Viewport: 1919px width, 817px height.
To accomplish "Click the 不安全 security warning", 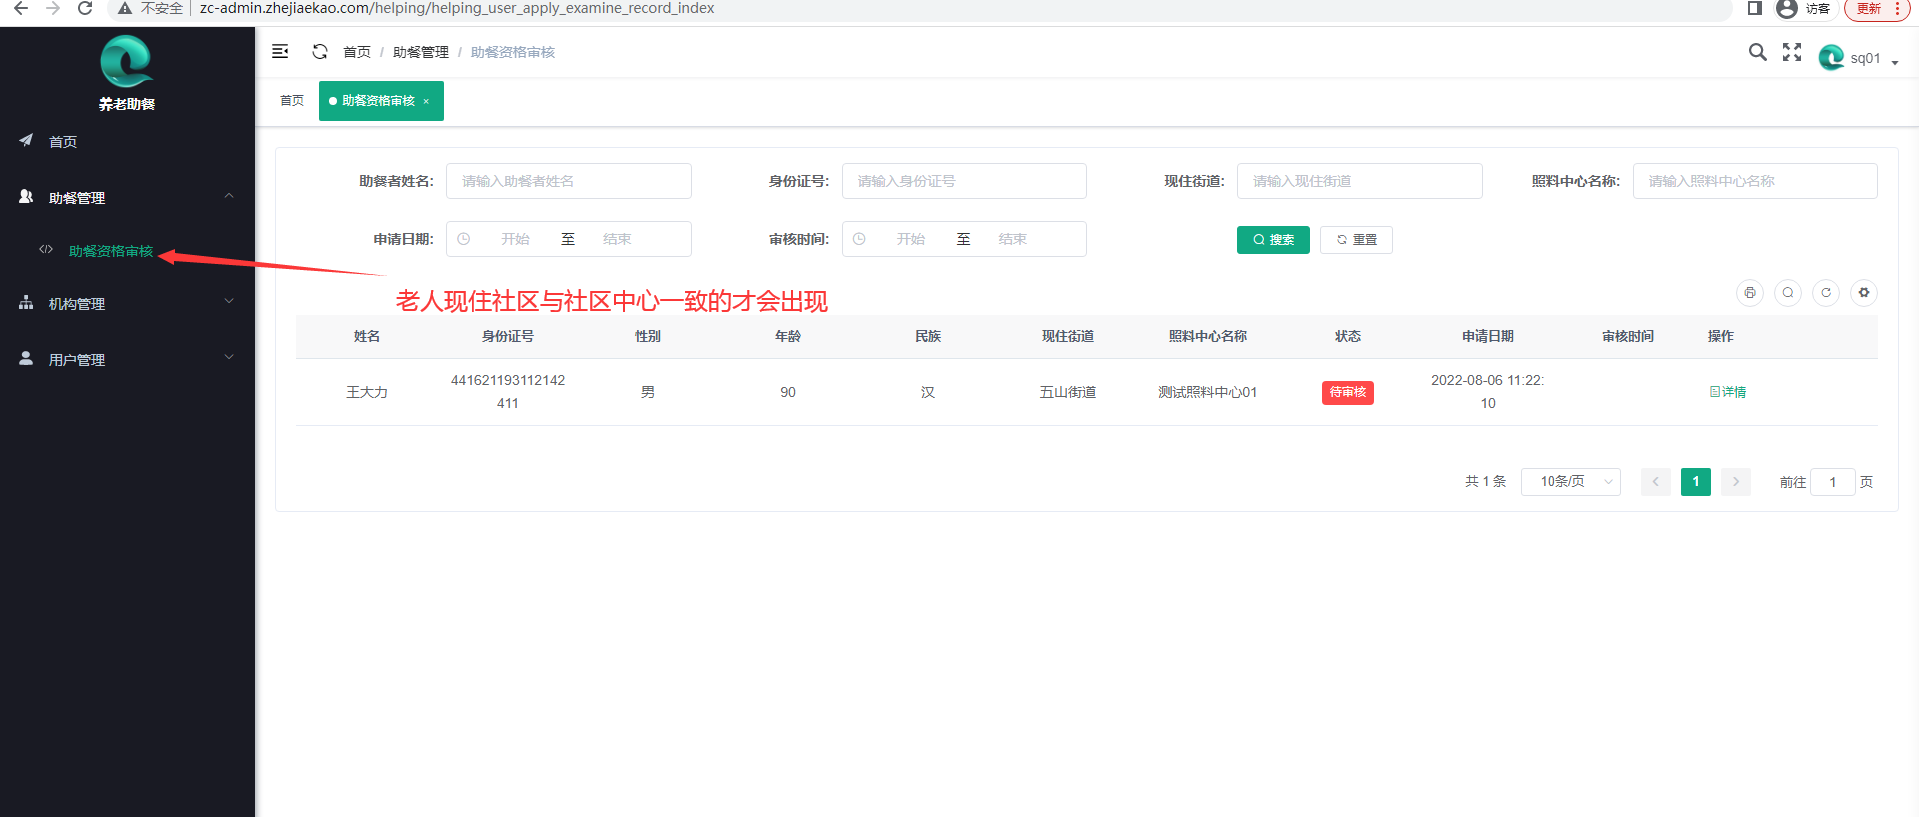I will (150, 8).
